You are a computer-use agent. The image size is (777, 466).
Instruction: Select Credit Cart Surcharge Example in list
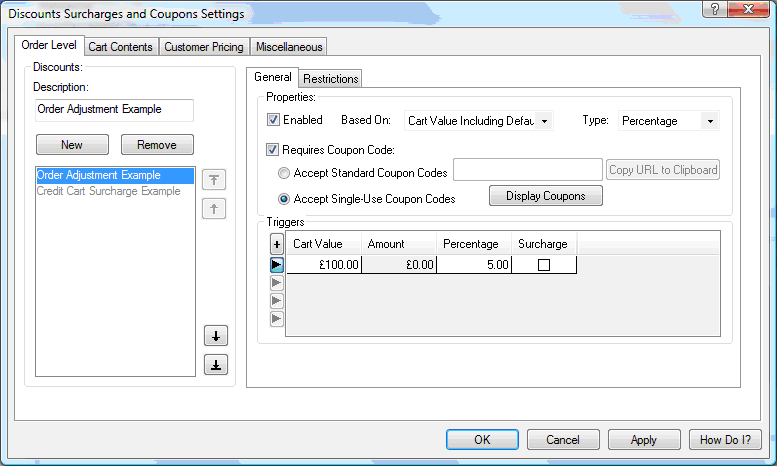point(109,190)
